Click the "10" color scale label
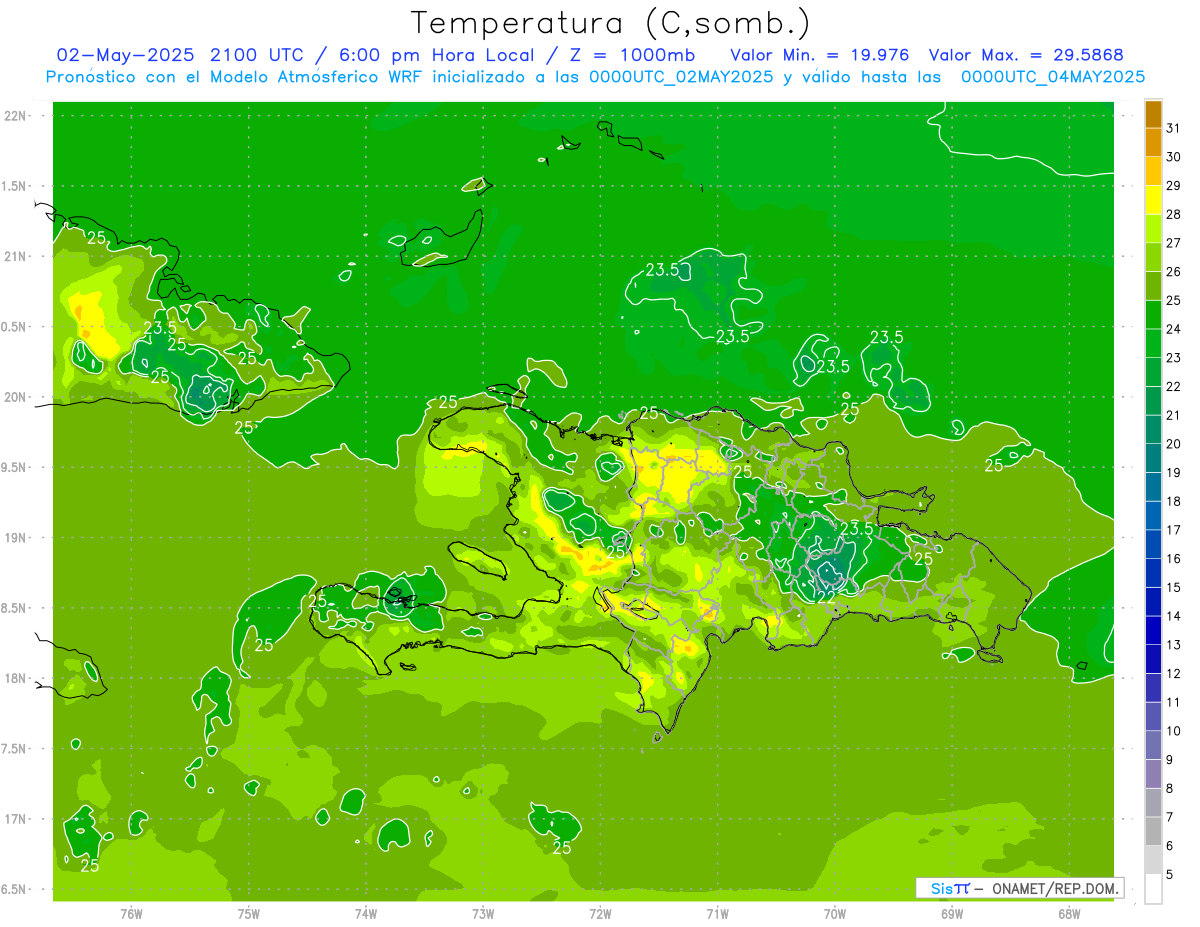This screenshot has width=1200, height=927. click(1174, 731)
